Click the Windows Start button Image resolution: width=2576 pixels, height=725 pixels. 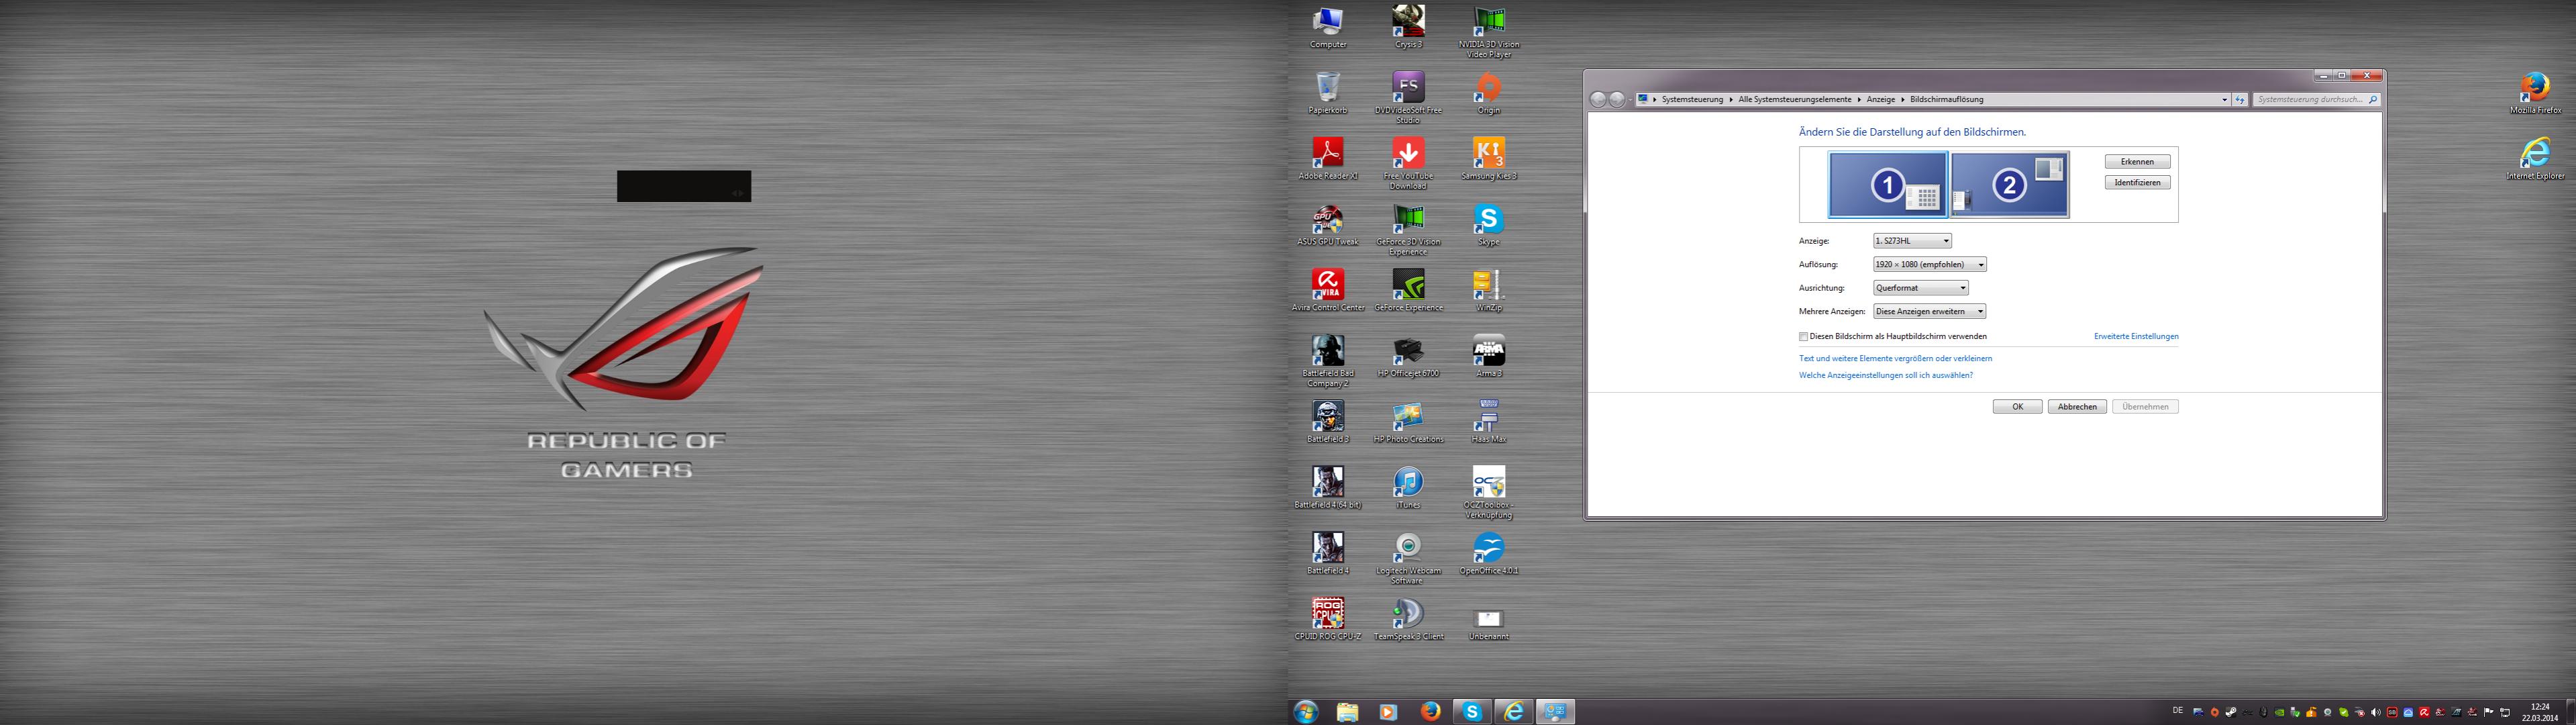(1305, 711)
